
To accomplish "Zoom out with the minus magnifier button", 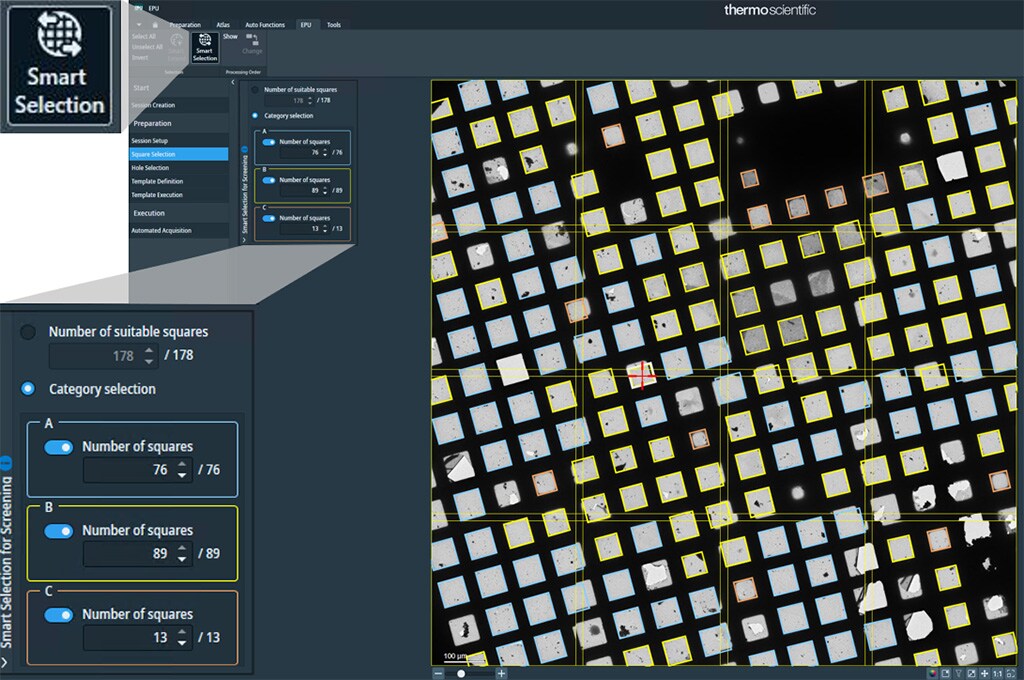I will pos(438,673).
